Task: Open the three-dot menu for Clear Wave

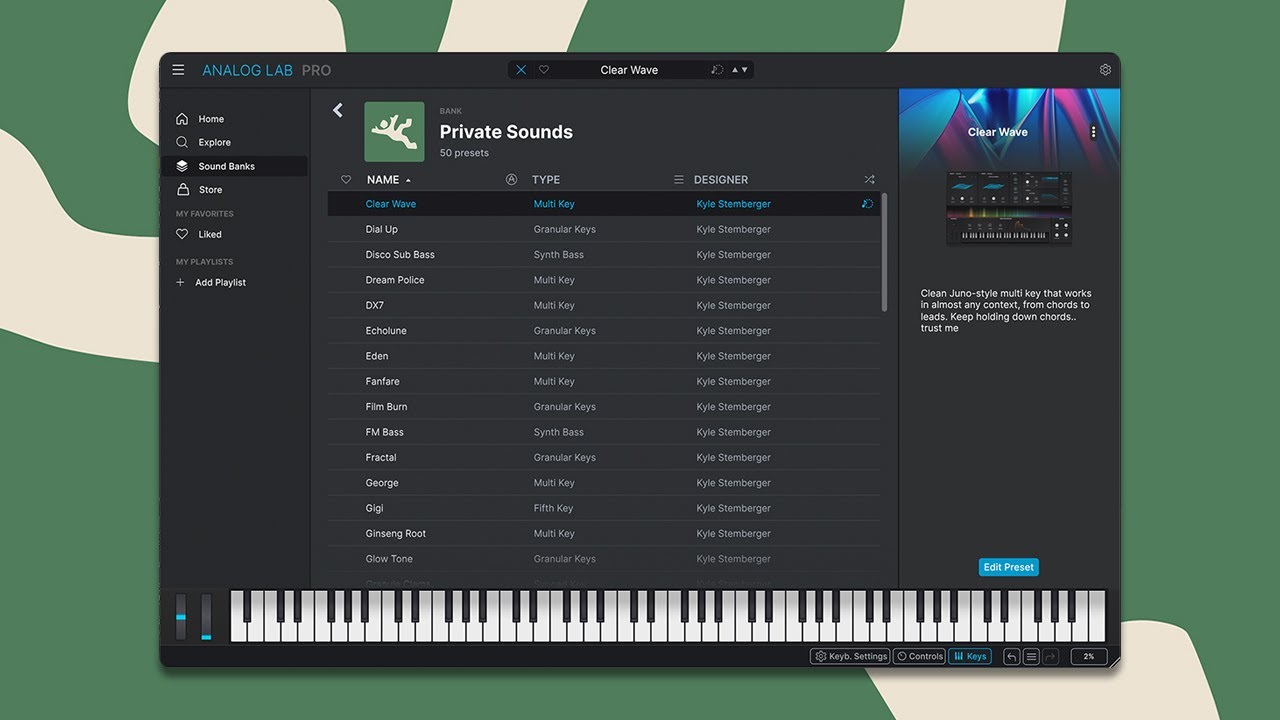Action: 1094,132
